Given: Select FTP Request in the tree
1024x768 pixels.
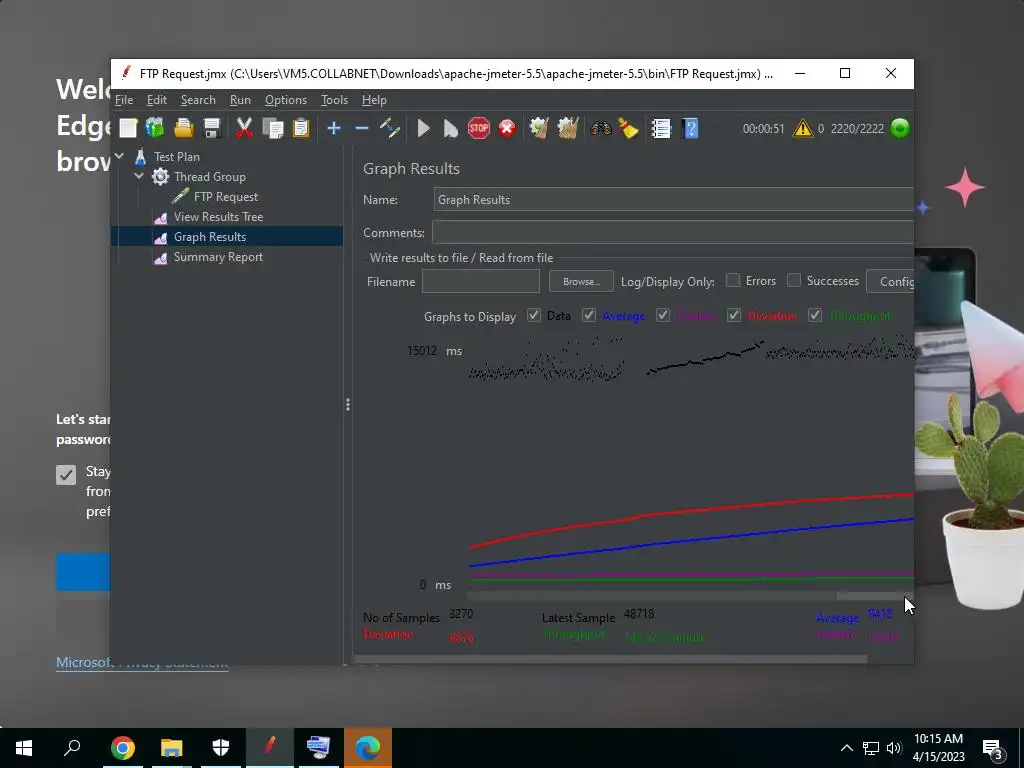Looking at the screenshot, I should (x=225, y=197).
